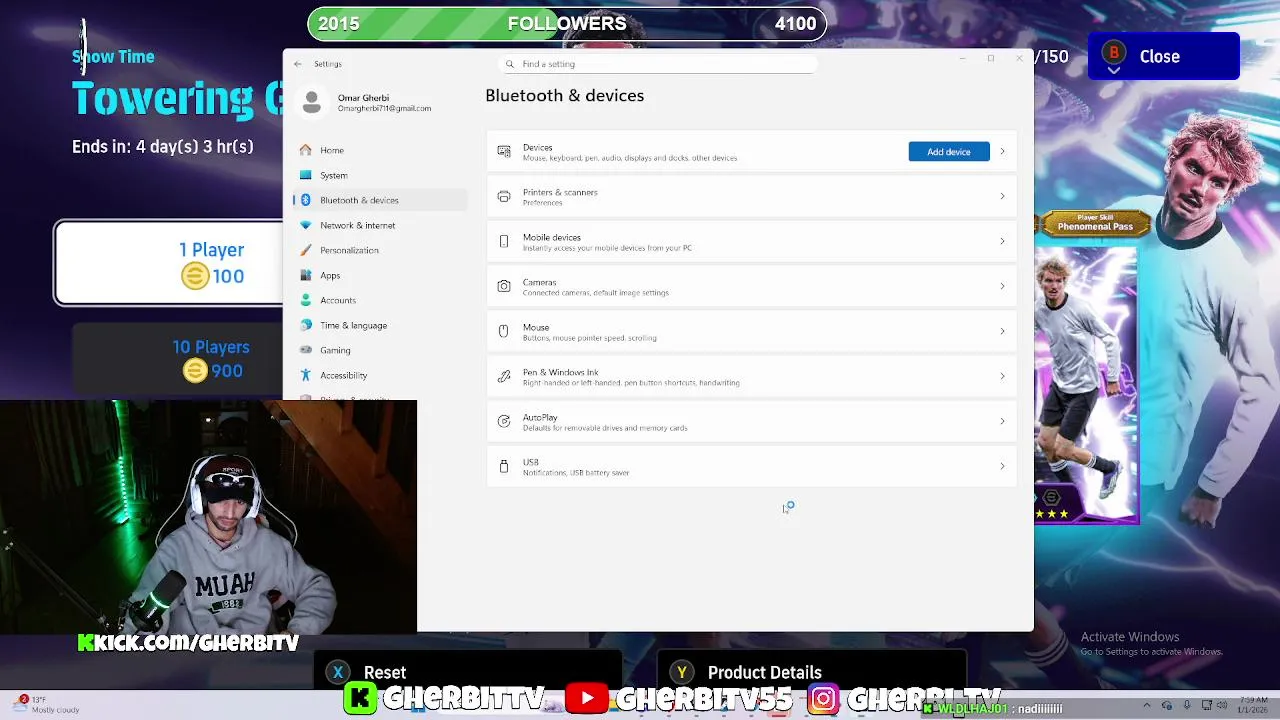The width and height of the screenshot is (1280, 720).
Task: Click 'Defaults for removable drives and memory cards'
Action: [x=605, y=428]
